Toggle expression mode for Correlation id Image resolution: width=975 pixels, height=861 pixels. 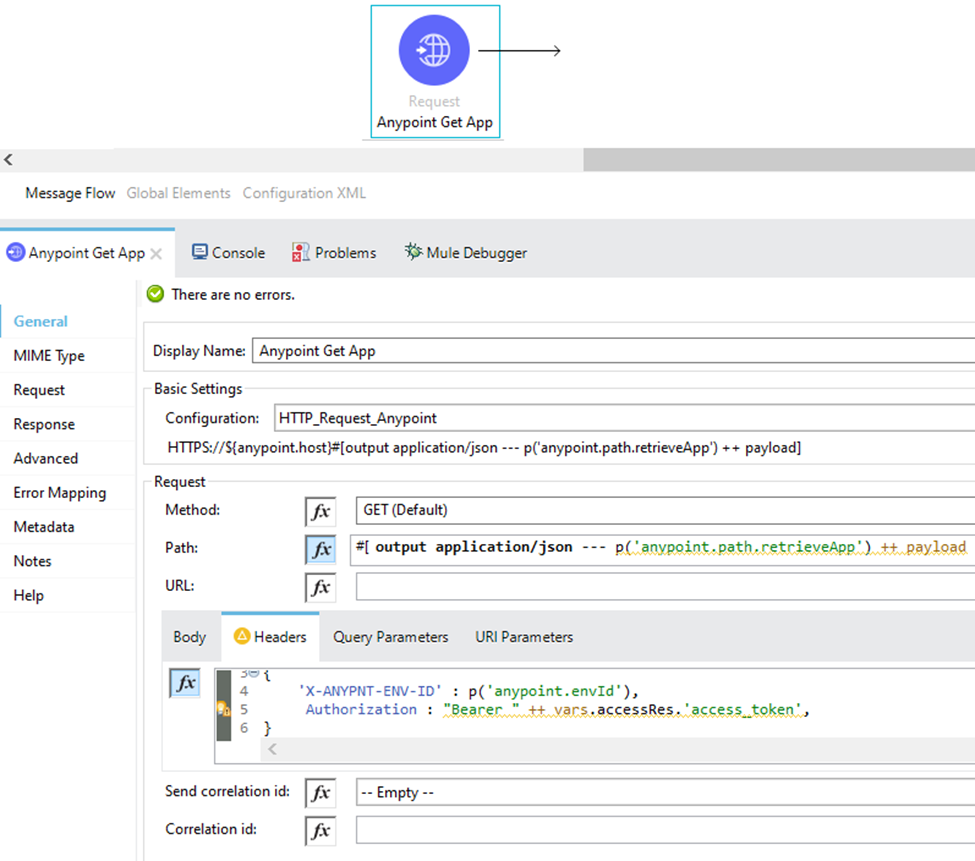[x=320, y=831]
